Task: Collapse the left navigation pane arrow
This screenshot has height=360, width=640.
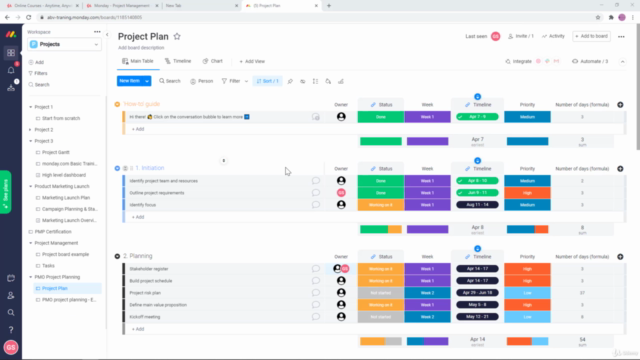Action: pos(107,35)
